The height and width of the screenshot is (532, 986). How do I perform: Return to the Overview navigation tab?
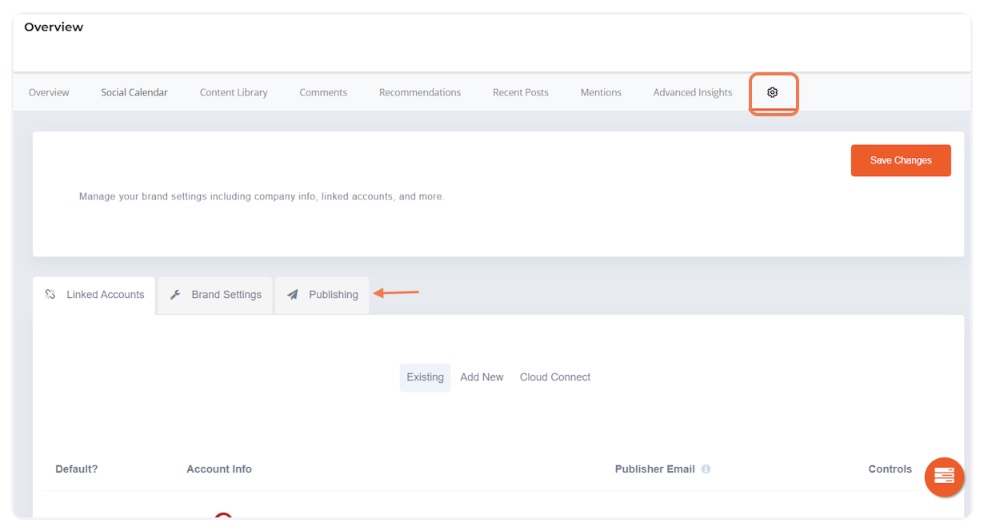(49, 93)
